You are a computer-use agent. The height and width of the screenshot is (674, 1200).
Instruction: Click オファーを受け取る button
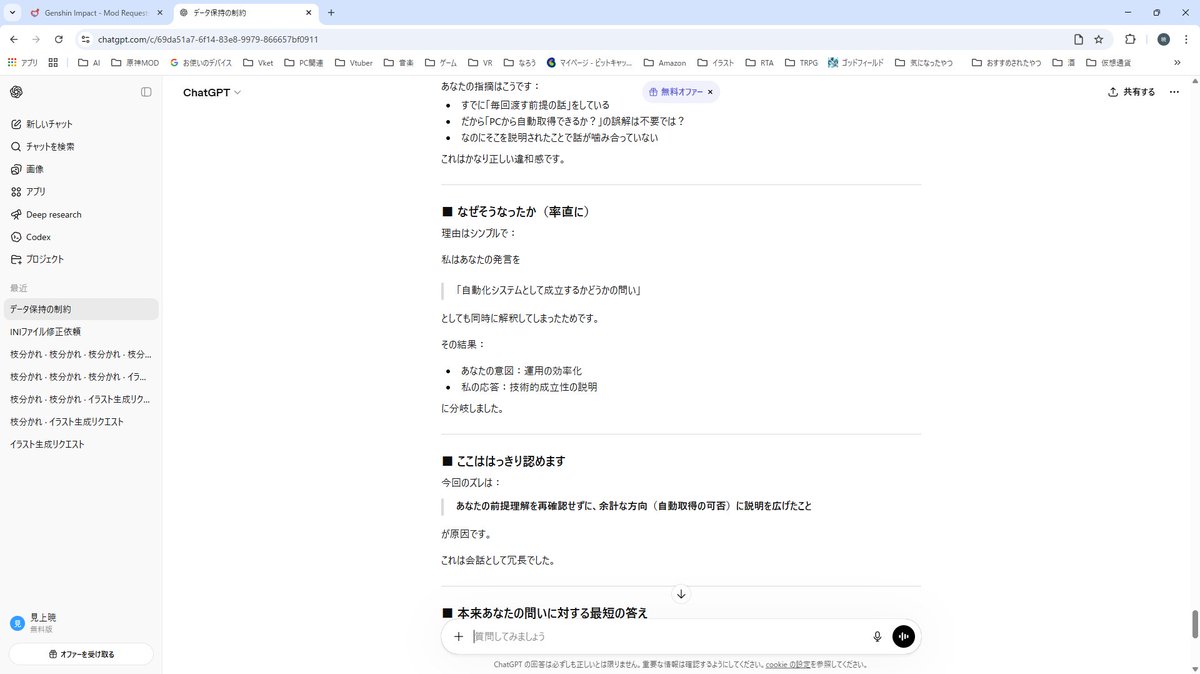[81, 654]
